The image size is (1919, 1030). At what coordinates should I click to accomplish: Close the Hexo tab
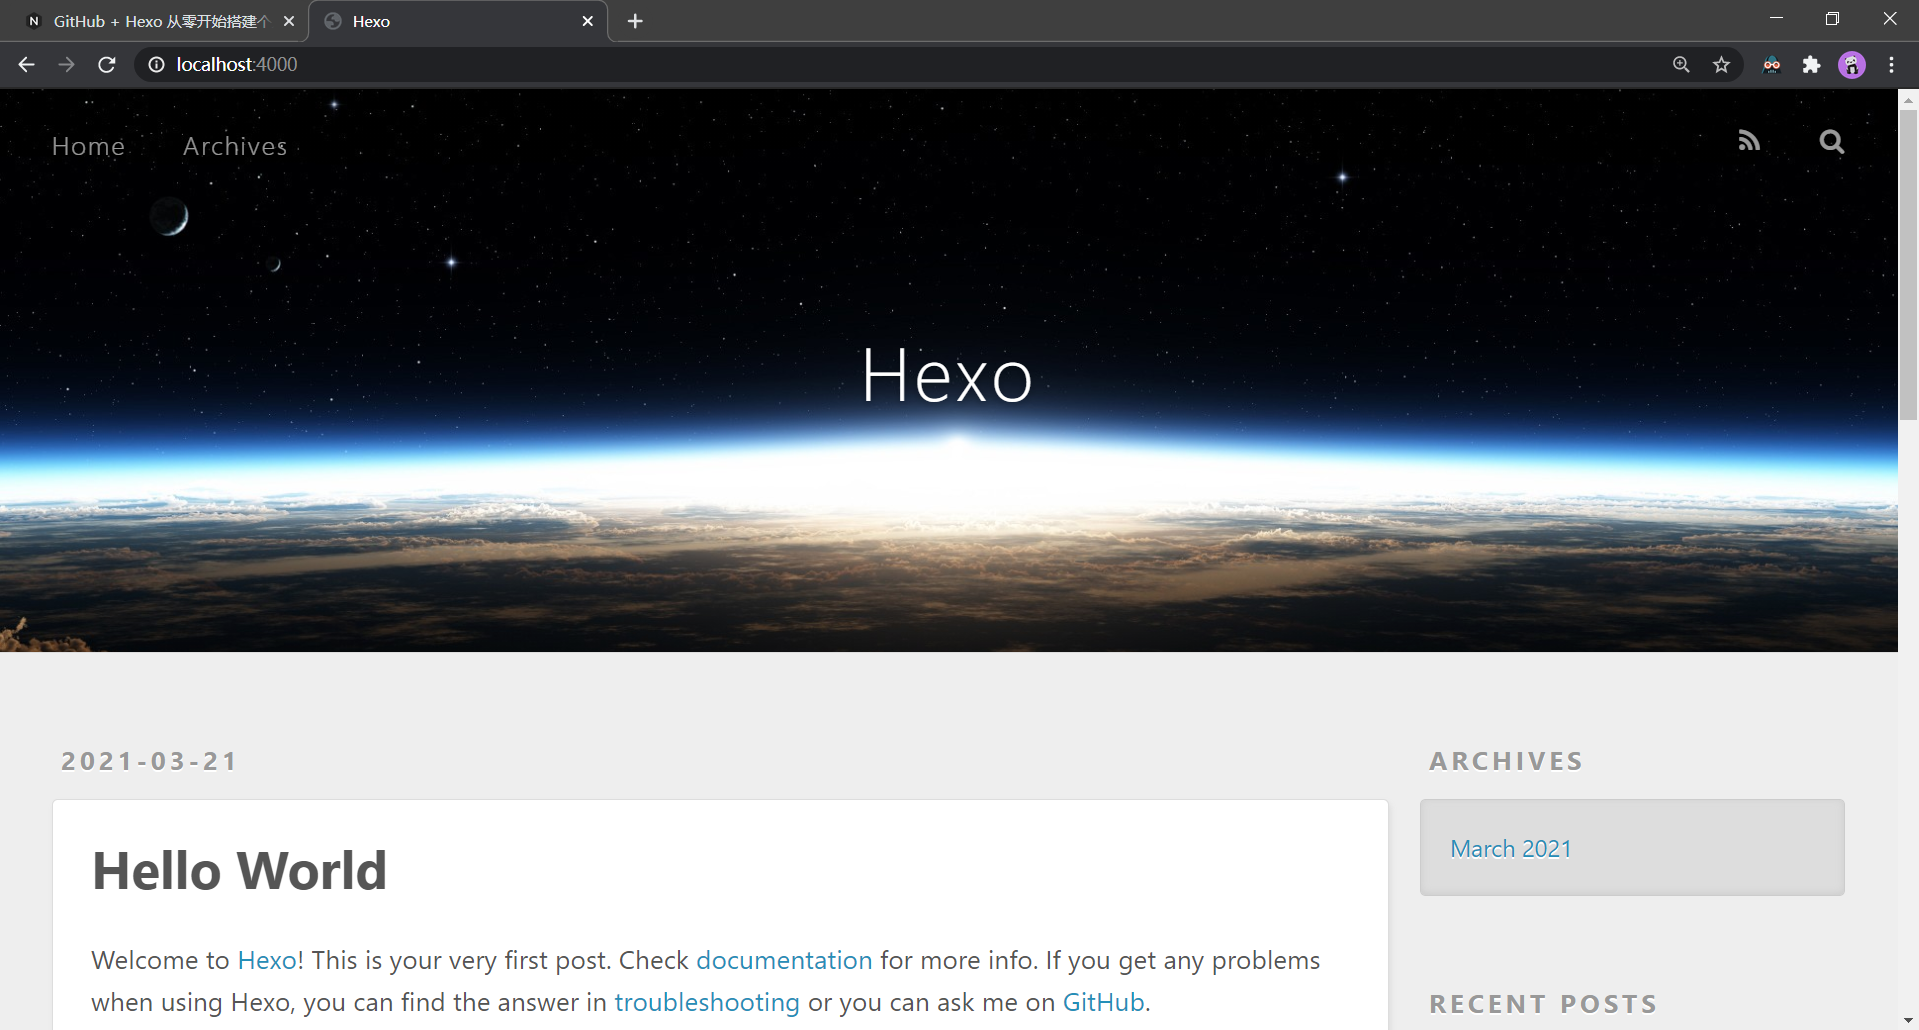point(588,21)
